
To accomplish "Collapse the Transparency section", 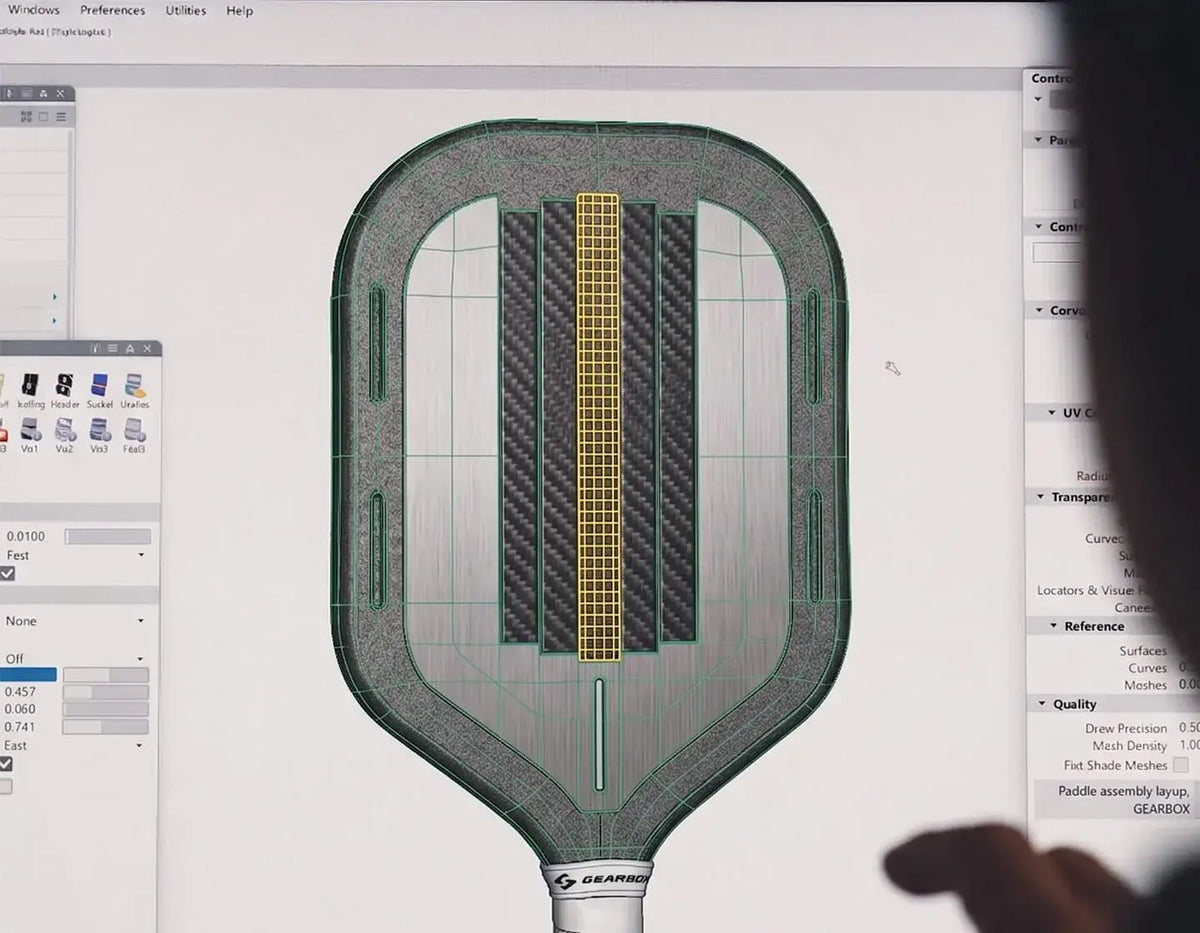I will 1039,497.
